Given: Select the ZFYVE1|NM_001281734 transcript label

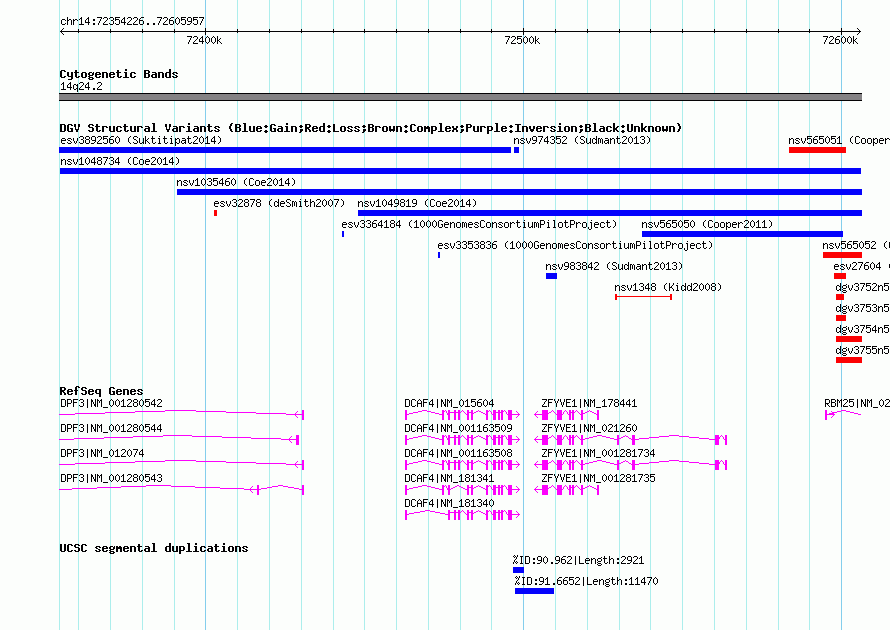Looking at the screenshot, I should coord(598,453).
